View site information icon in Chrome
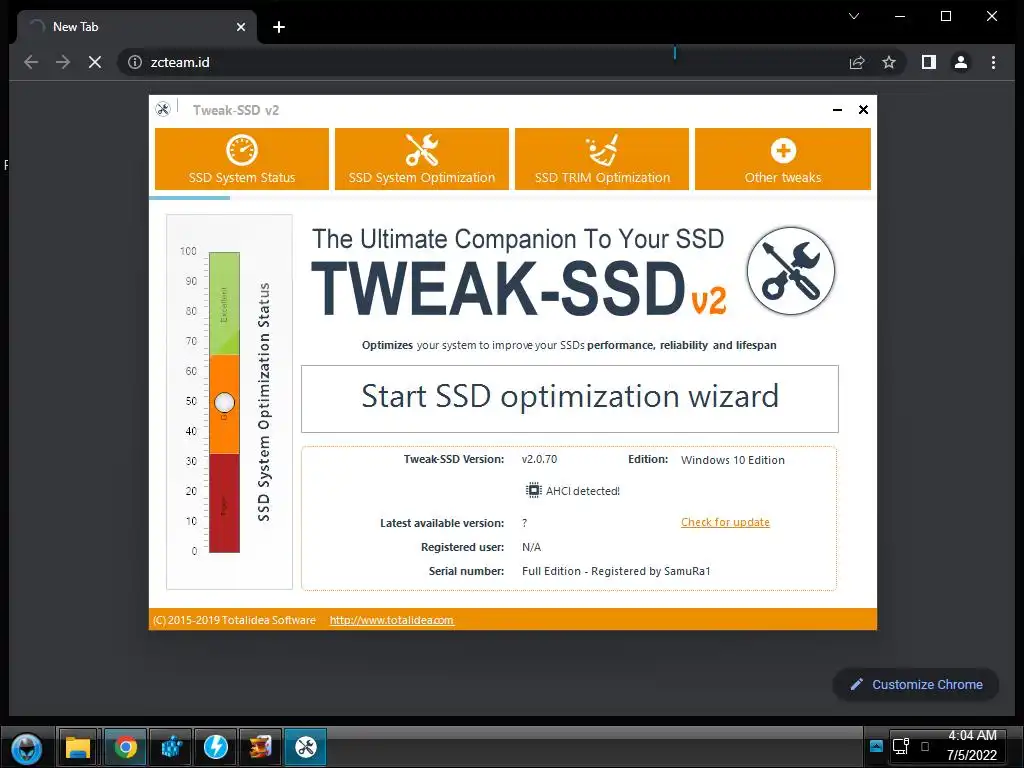The height and width of the screenshot is (768, 1024). [x=135, y=62]
